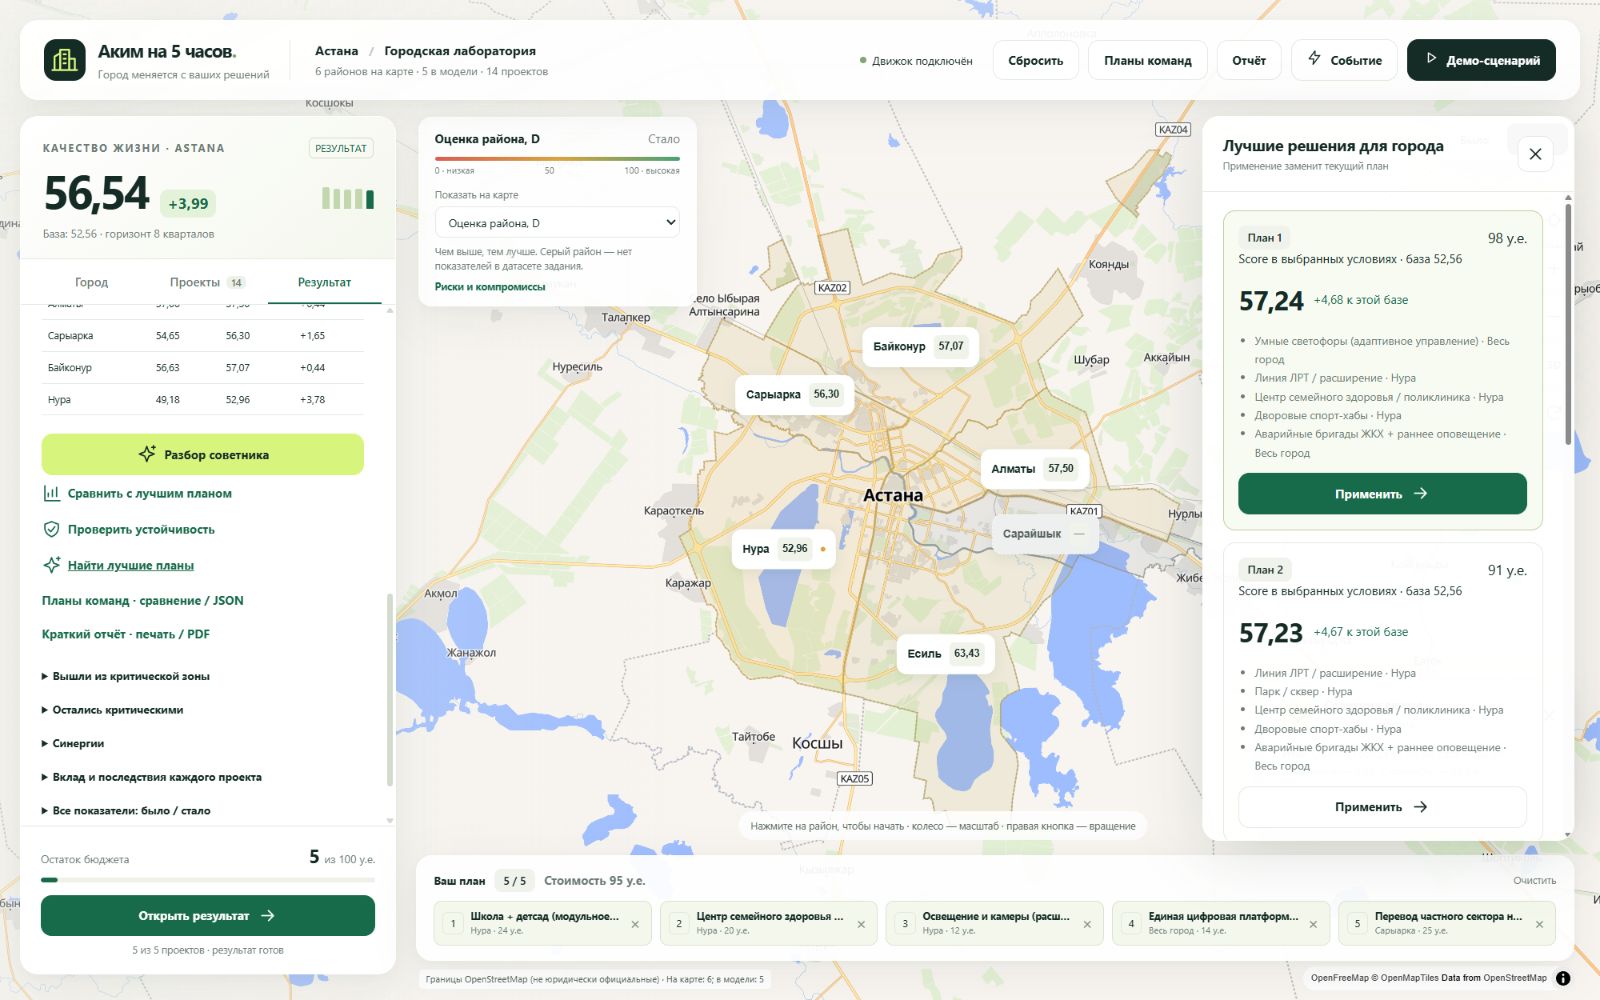Remove the Единая цифровая платформа project chip
This screenshot has width=1600, height=1000.
(x=1313, y=924)
